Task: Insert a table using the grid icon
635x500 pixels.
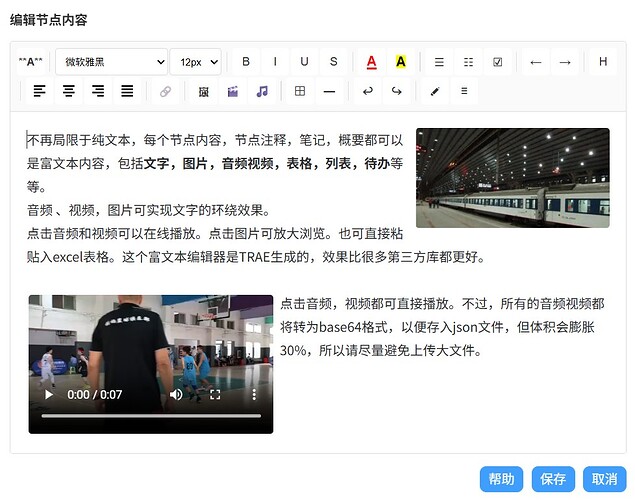Action: (300, 91)
